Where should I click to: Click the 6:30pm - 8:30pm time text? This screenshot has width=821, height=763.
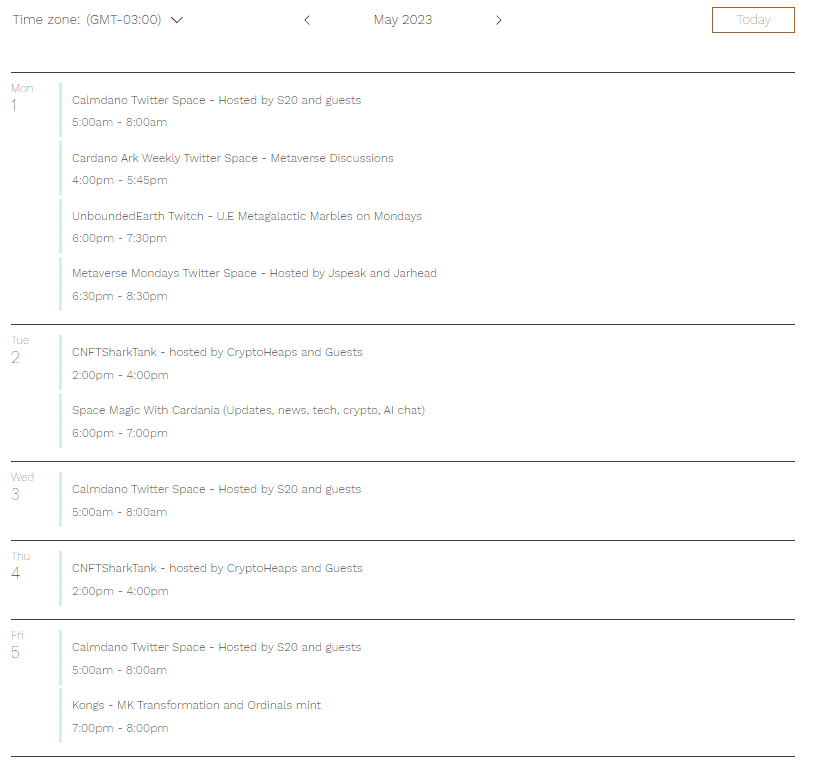click(120, 296)
